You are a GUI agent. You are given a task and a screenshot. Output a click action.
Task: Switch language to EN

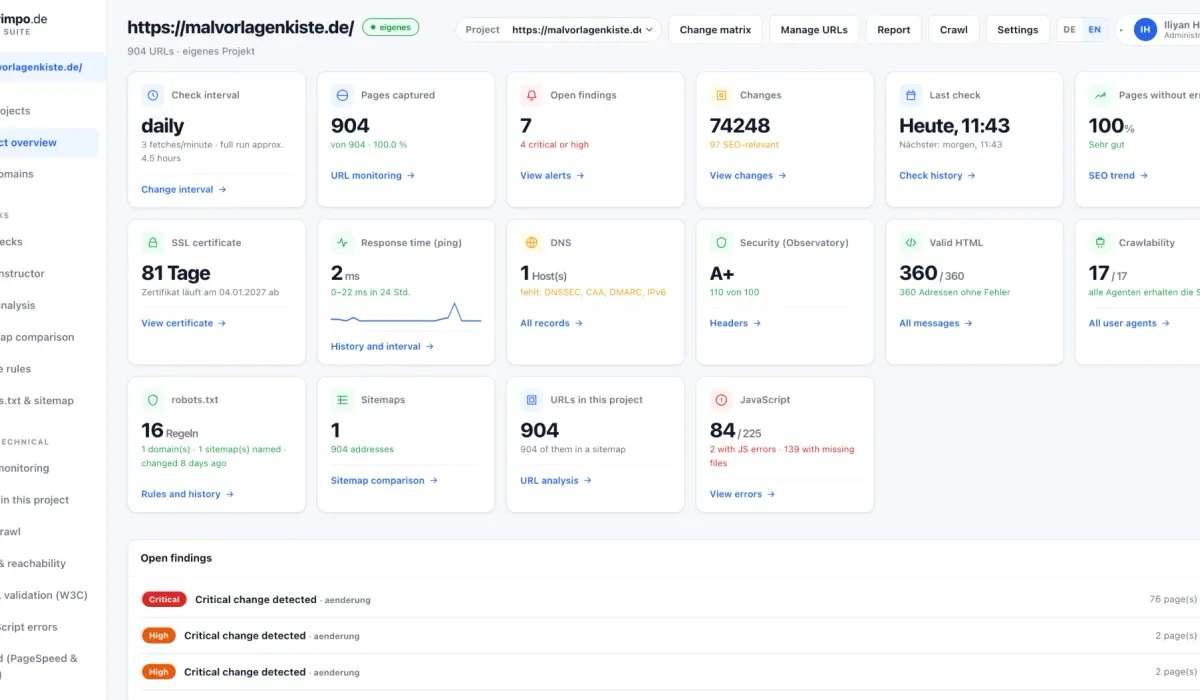1095,30
